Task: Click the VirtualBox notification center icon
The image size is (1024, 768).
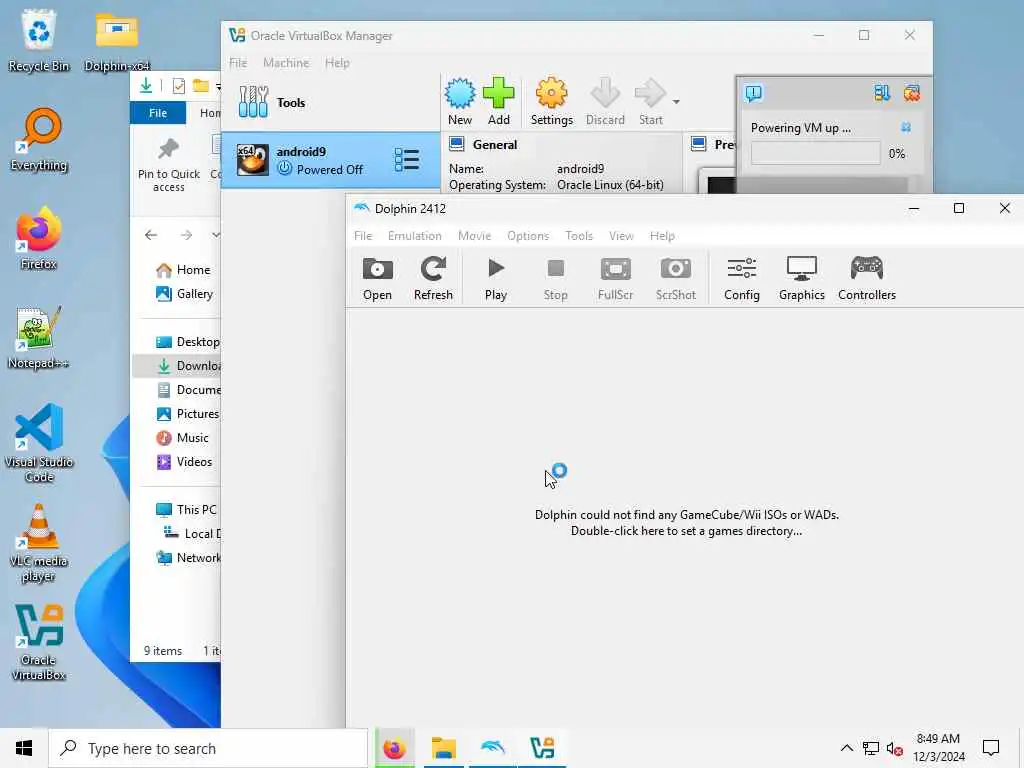Action: pos(753,93)
